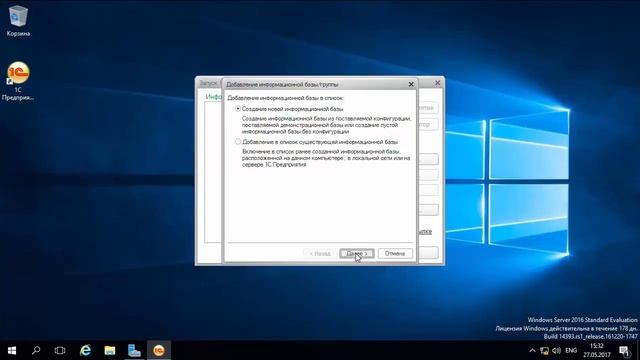Change ENG input language indicator
The height and width of the screenshot is (360, 640).
coord(571,351)
